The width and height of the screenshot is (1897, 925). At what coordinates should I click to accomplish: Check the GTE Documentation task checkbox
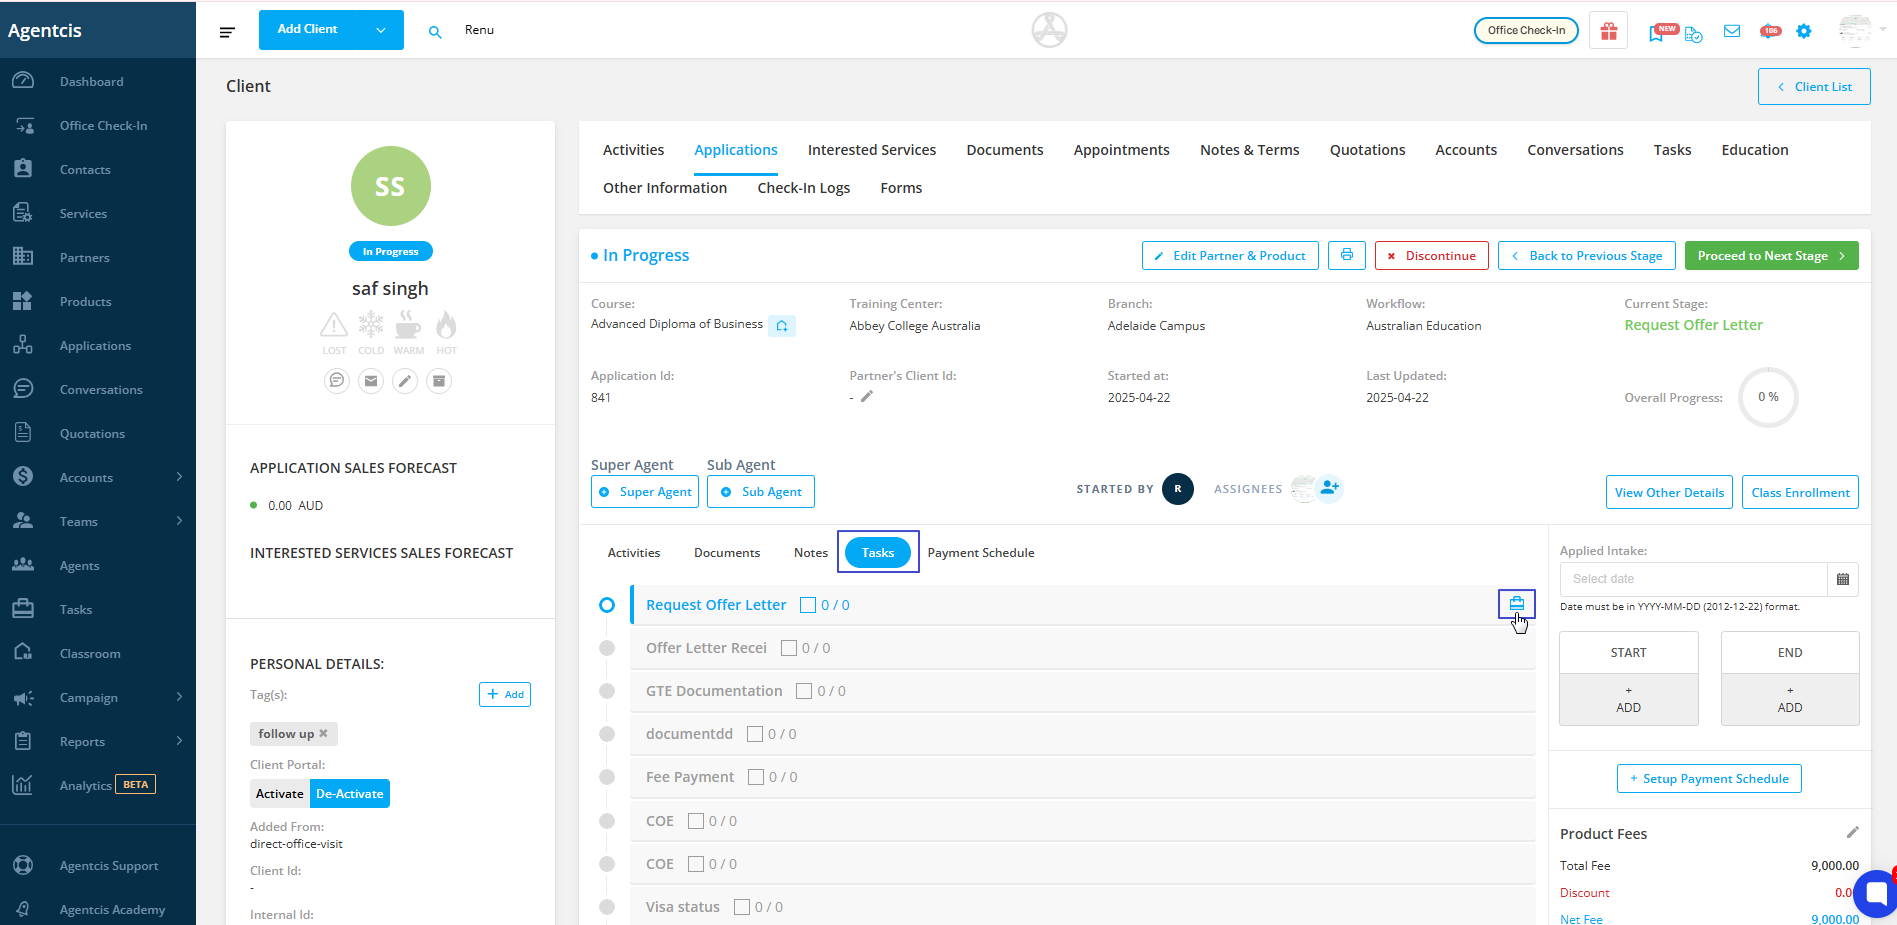click(804, 691)
